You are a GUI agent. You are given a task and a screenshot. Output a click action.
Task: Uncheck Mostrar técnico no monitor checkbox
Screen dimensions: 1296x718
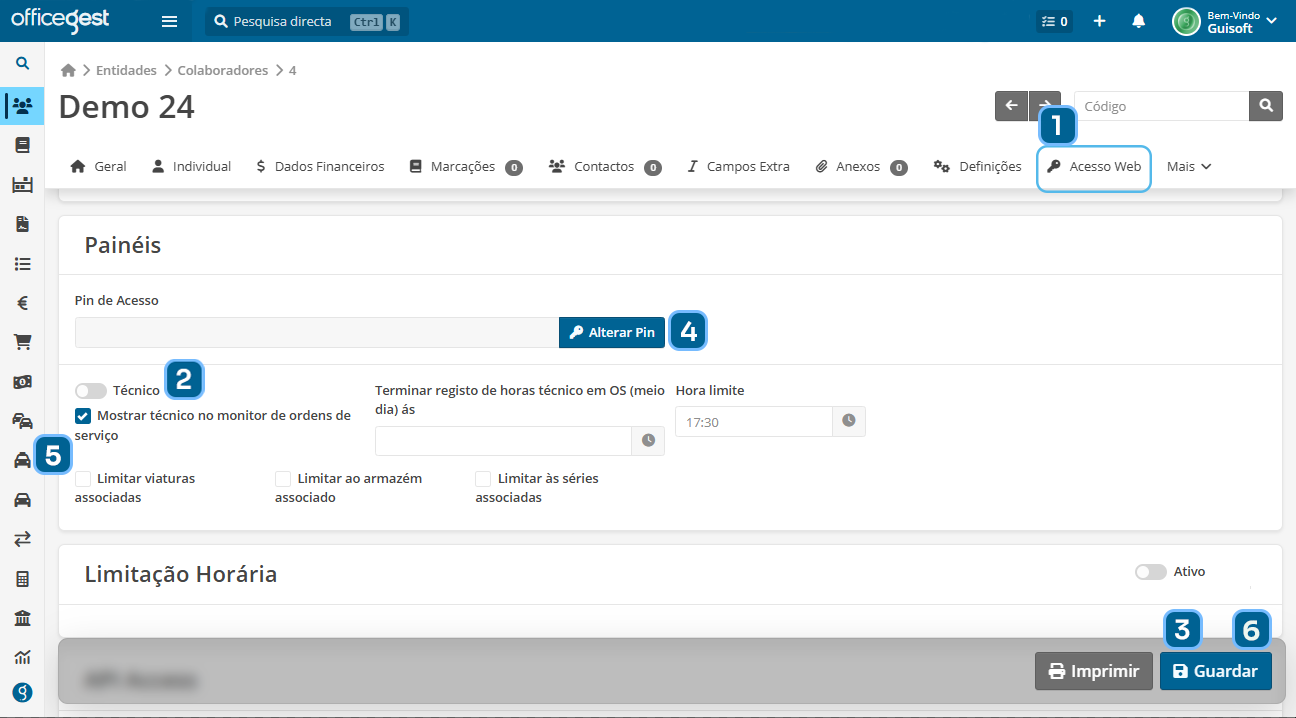[83, 416]
